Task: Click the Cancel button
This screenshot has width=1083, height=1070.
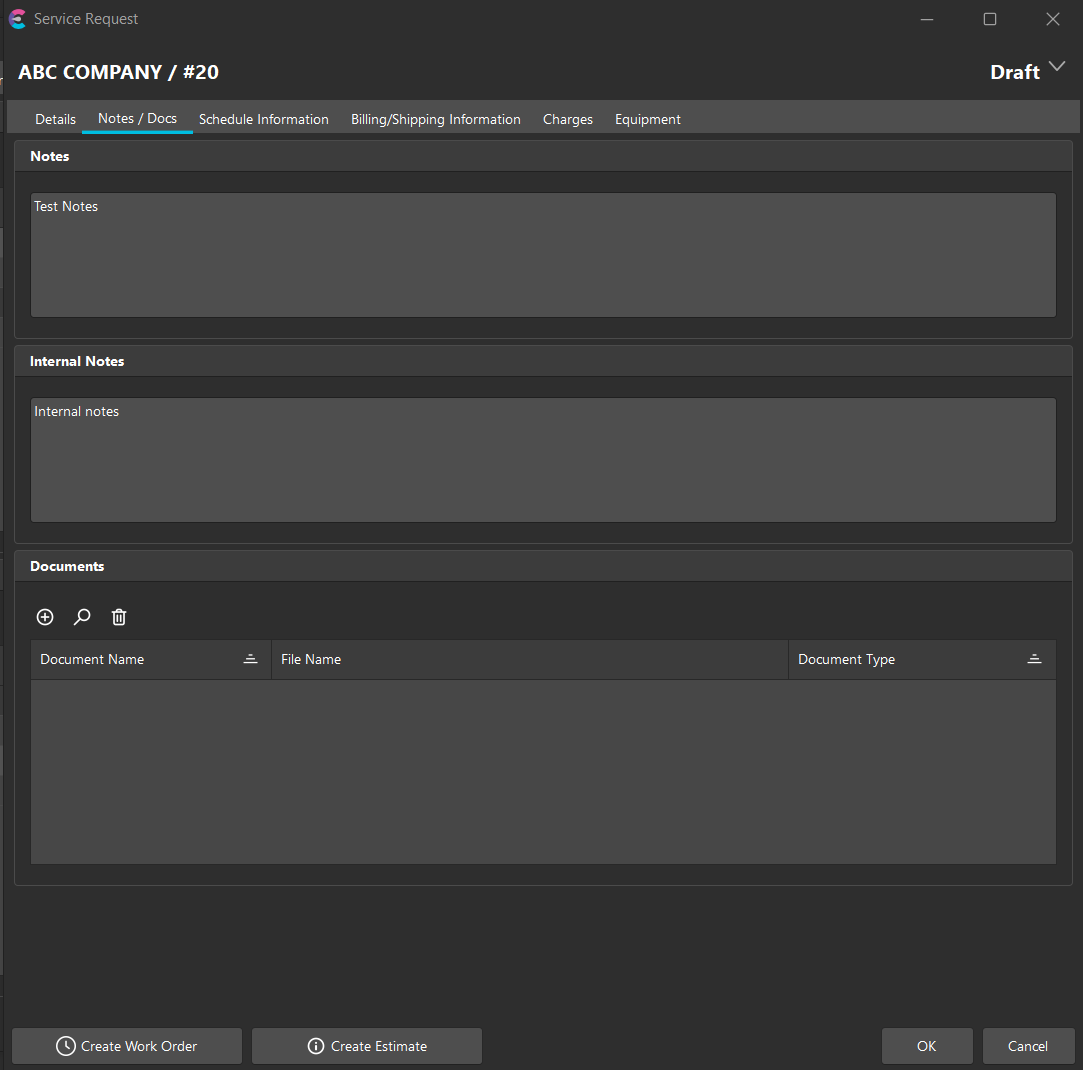Action: [x=1027, y=1046]
